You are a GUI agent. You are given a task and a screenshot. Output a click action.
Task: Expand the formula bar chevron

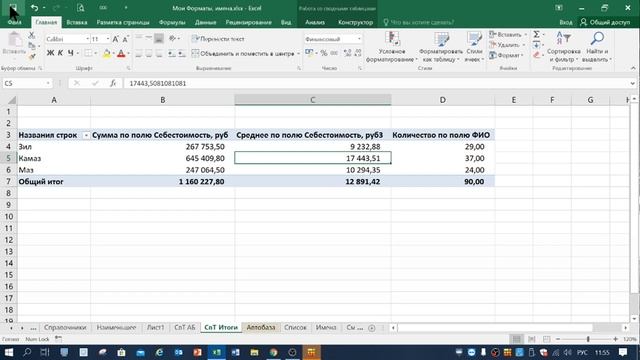[x=632, y=83]
